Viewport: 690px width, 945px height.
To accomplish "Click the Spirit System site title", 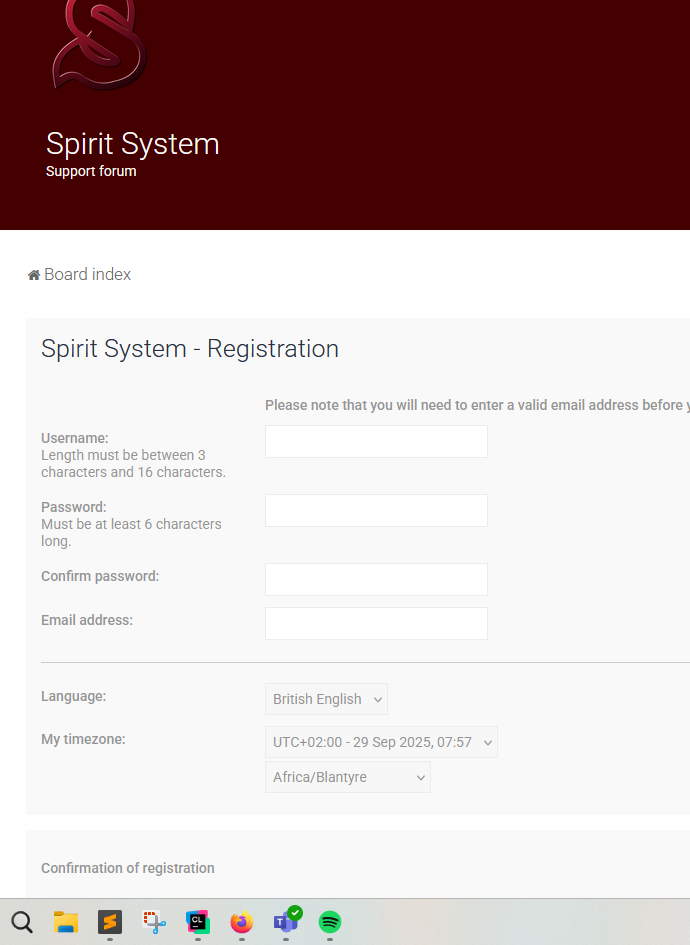I will click(x=132, y=144).
